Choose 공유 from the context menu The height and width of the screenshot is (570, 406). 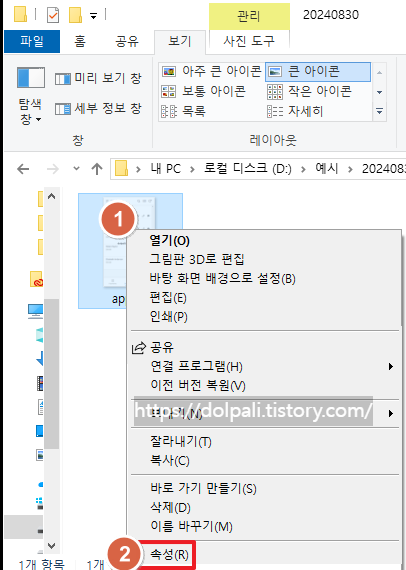point(162,348)
